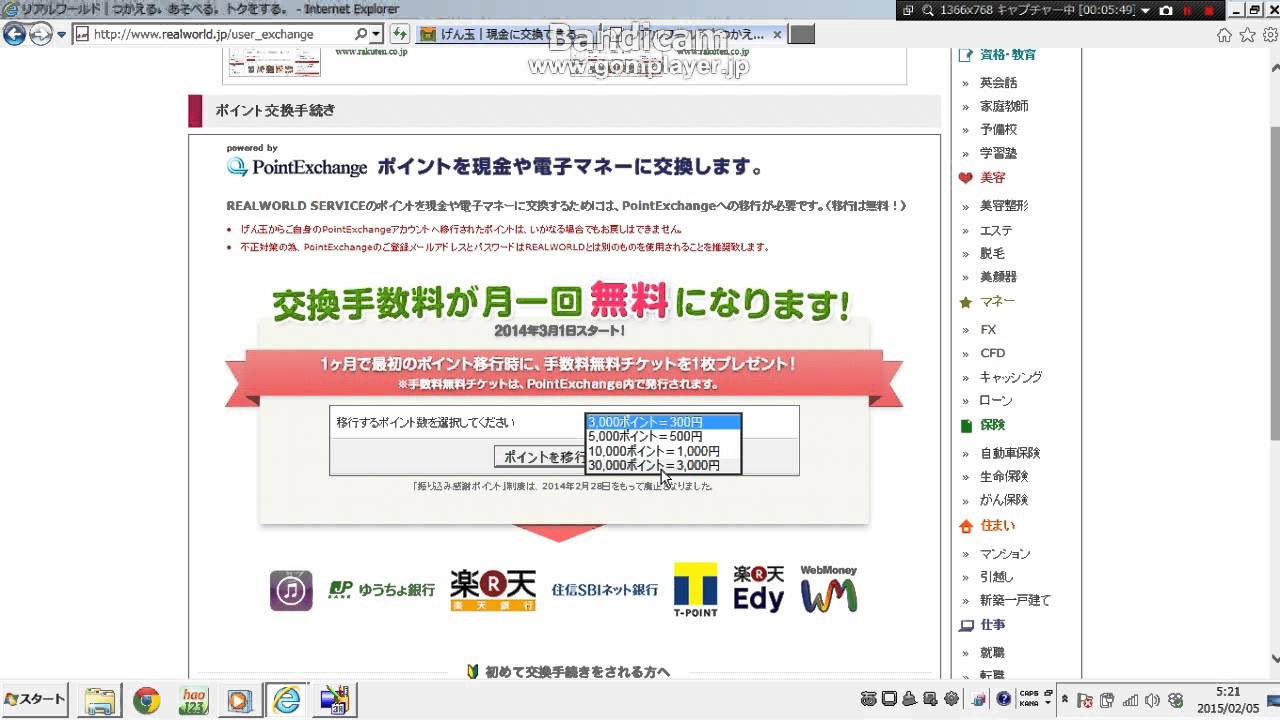The height and width of the screenshot is (720, 1280).
Task: Click the address bar search magnifier icon
Action: pos(361,34)
